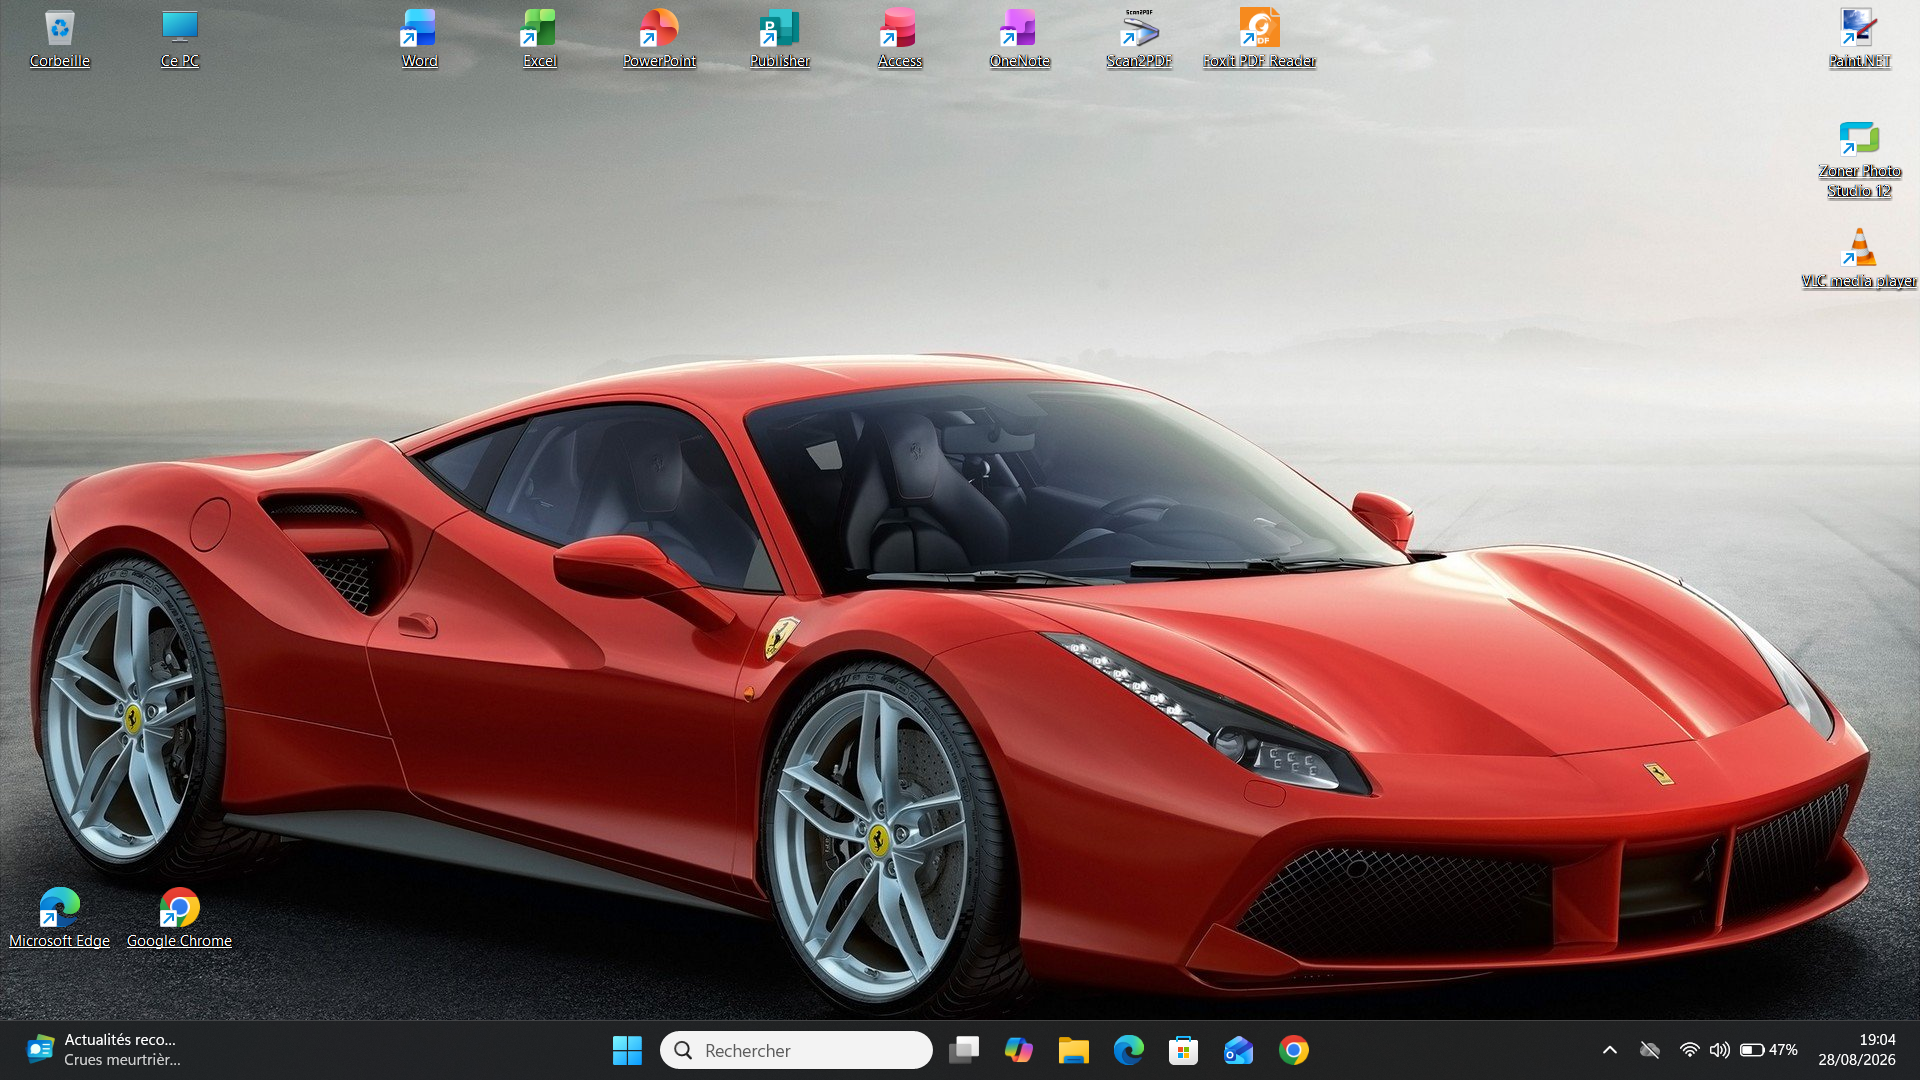
Task: Select the VLC media player shortcut
Action: (x=1859, y=259)
